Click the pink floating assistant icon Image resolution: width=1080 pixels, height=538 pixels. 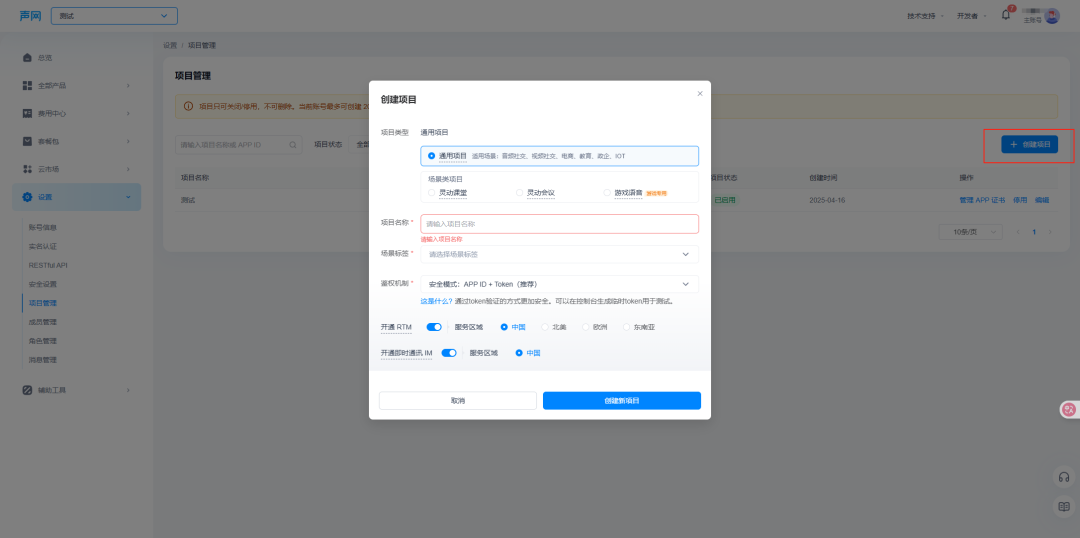[x=1070, y=410]
